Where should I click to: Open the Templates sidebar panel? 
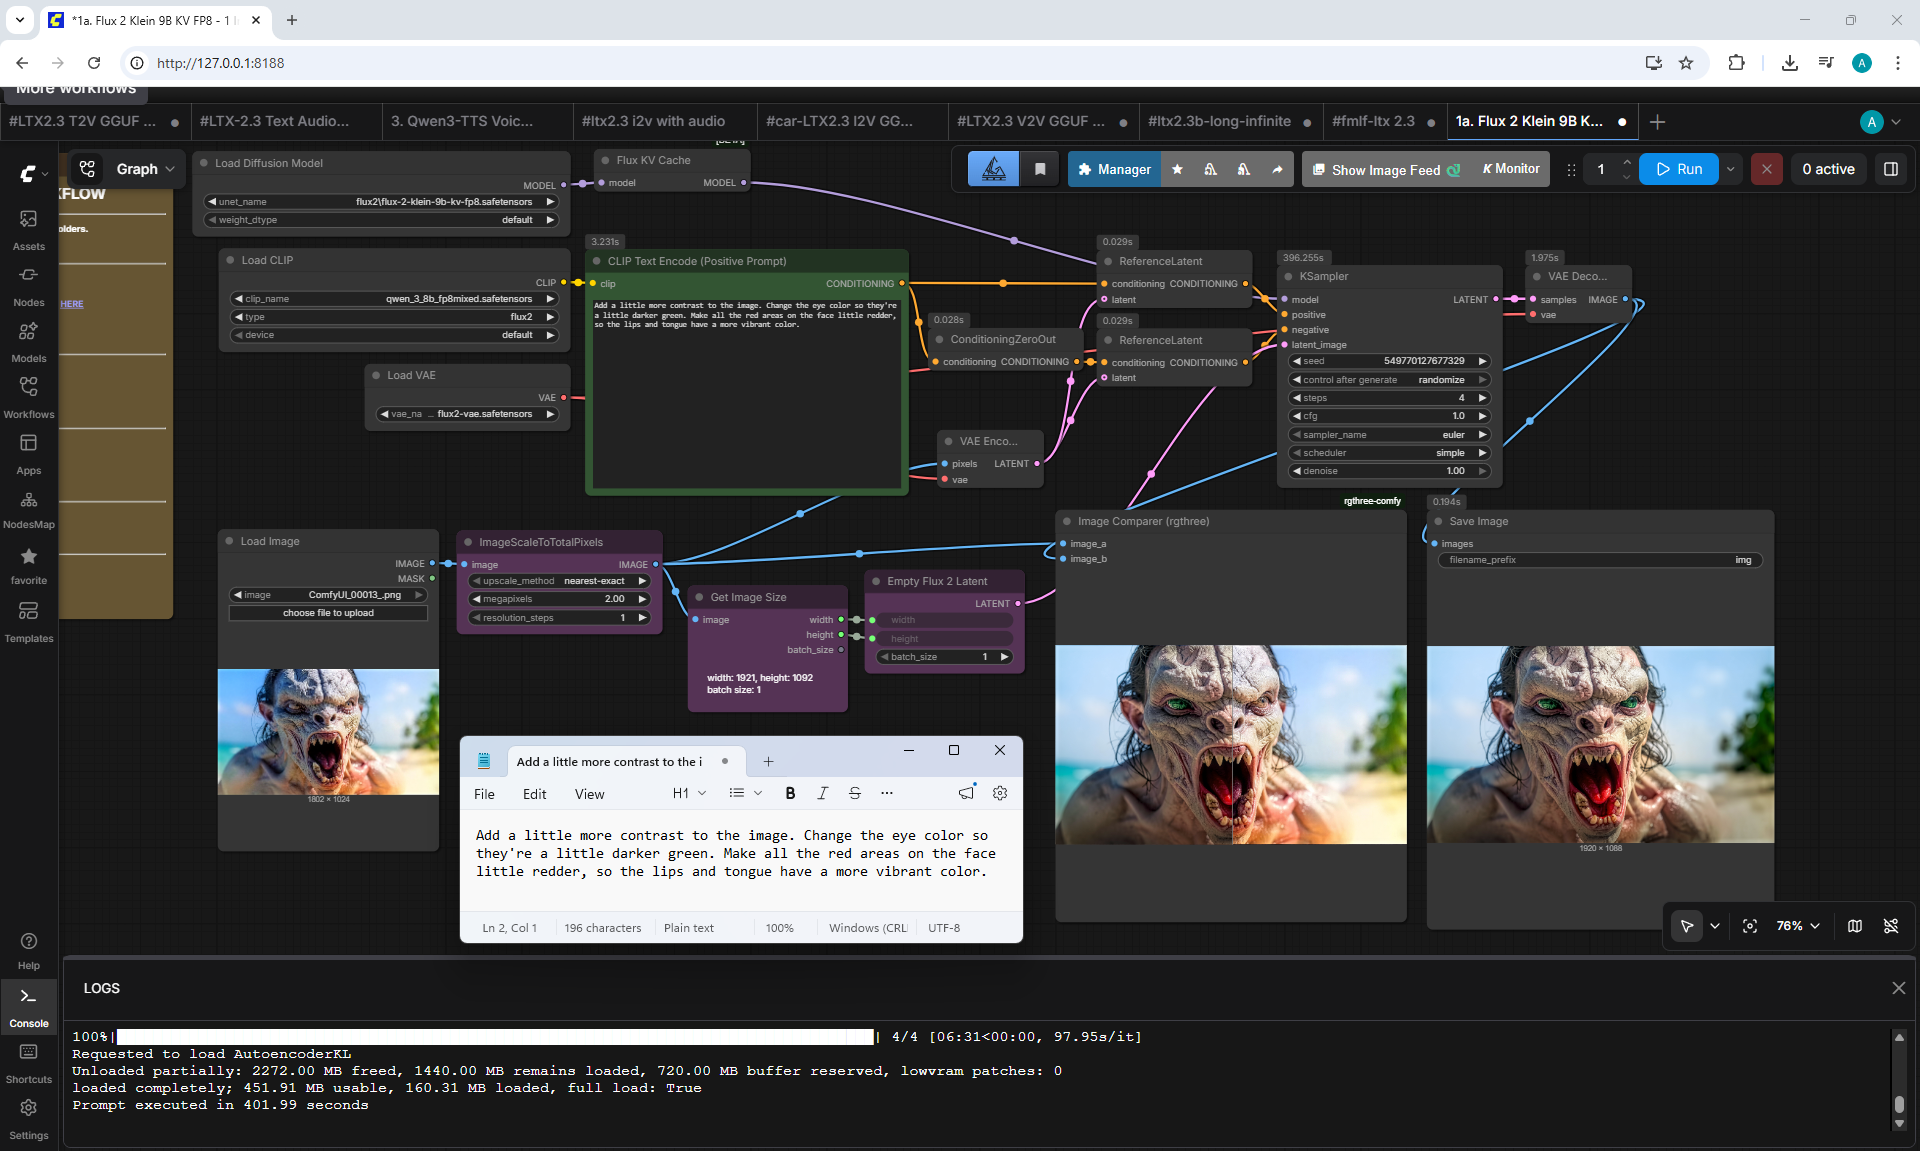point(28,621)
